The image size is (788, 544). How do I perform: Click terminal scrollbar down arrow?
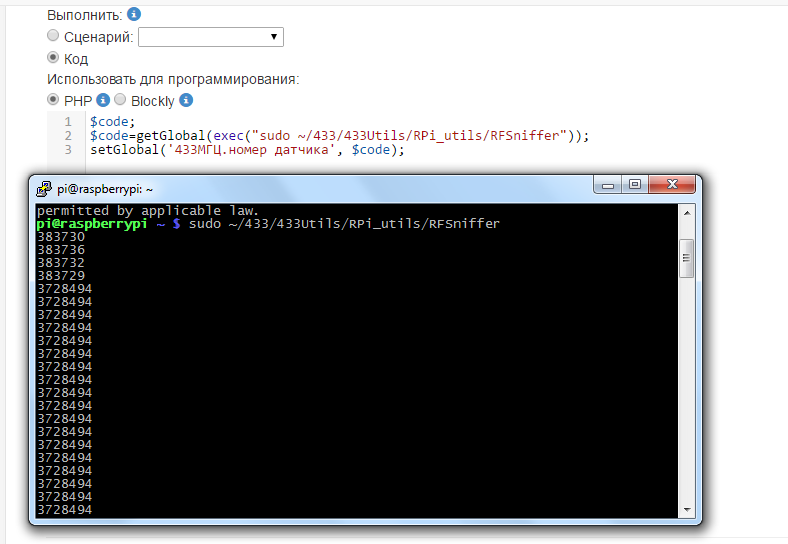pos(686,510)
